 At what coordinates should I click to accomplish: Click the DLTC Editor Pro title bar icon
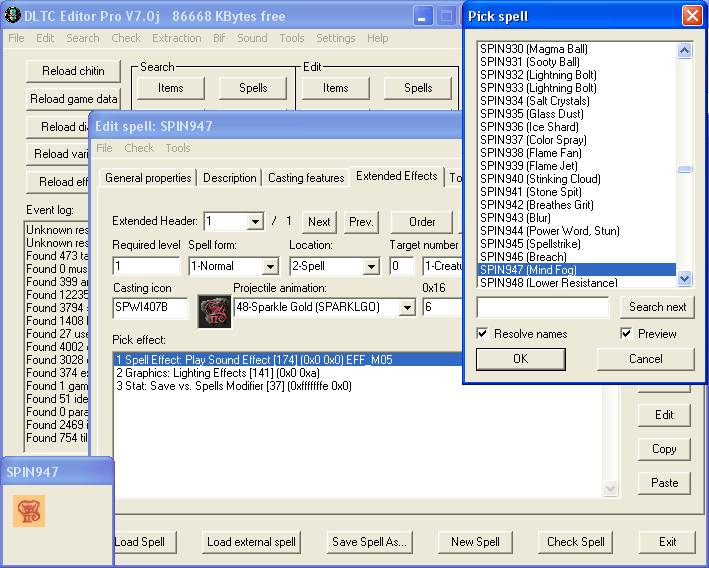pyautogui.click(x=12, y=15)
